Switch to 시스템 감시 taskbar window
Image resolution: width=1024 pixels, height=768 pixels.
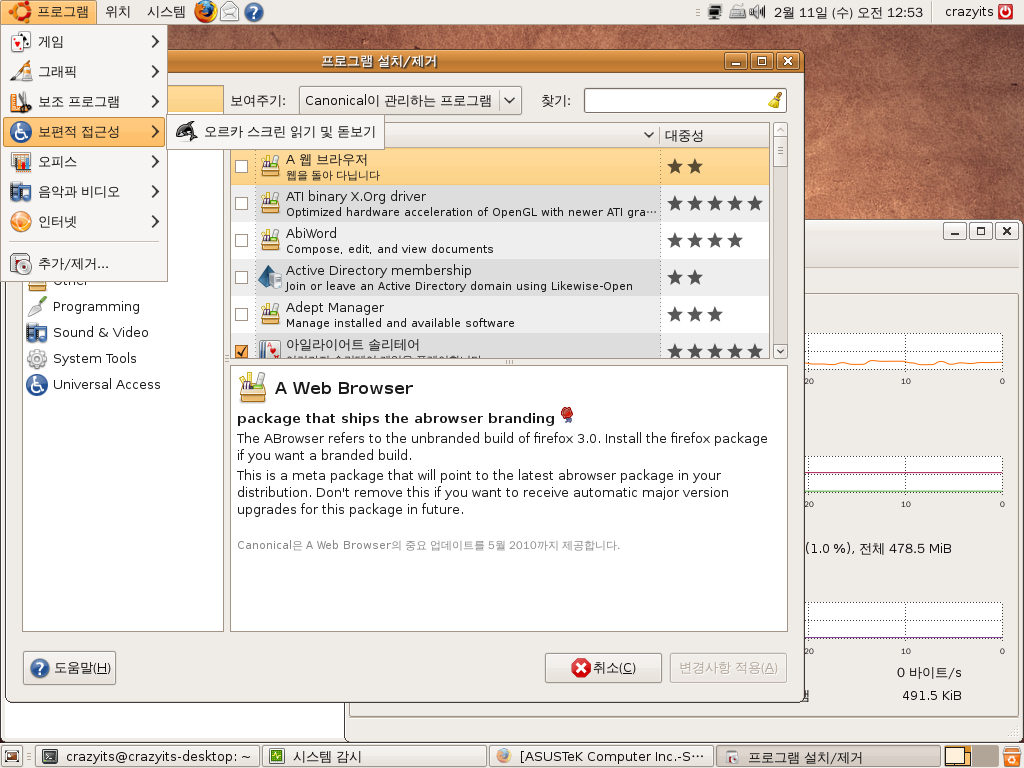(x=374, y=756)
